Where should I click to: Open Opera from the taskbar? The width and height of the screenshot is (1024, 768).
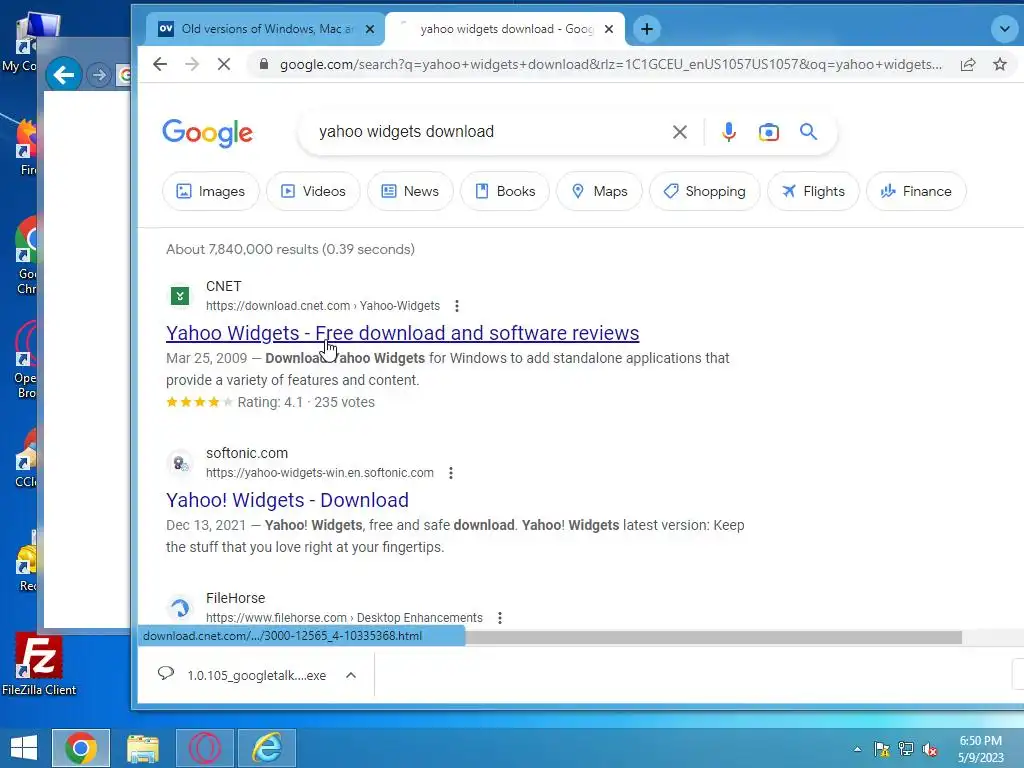tap(205, 748)
